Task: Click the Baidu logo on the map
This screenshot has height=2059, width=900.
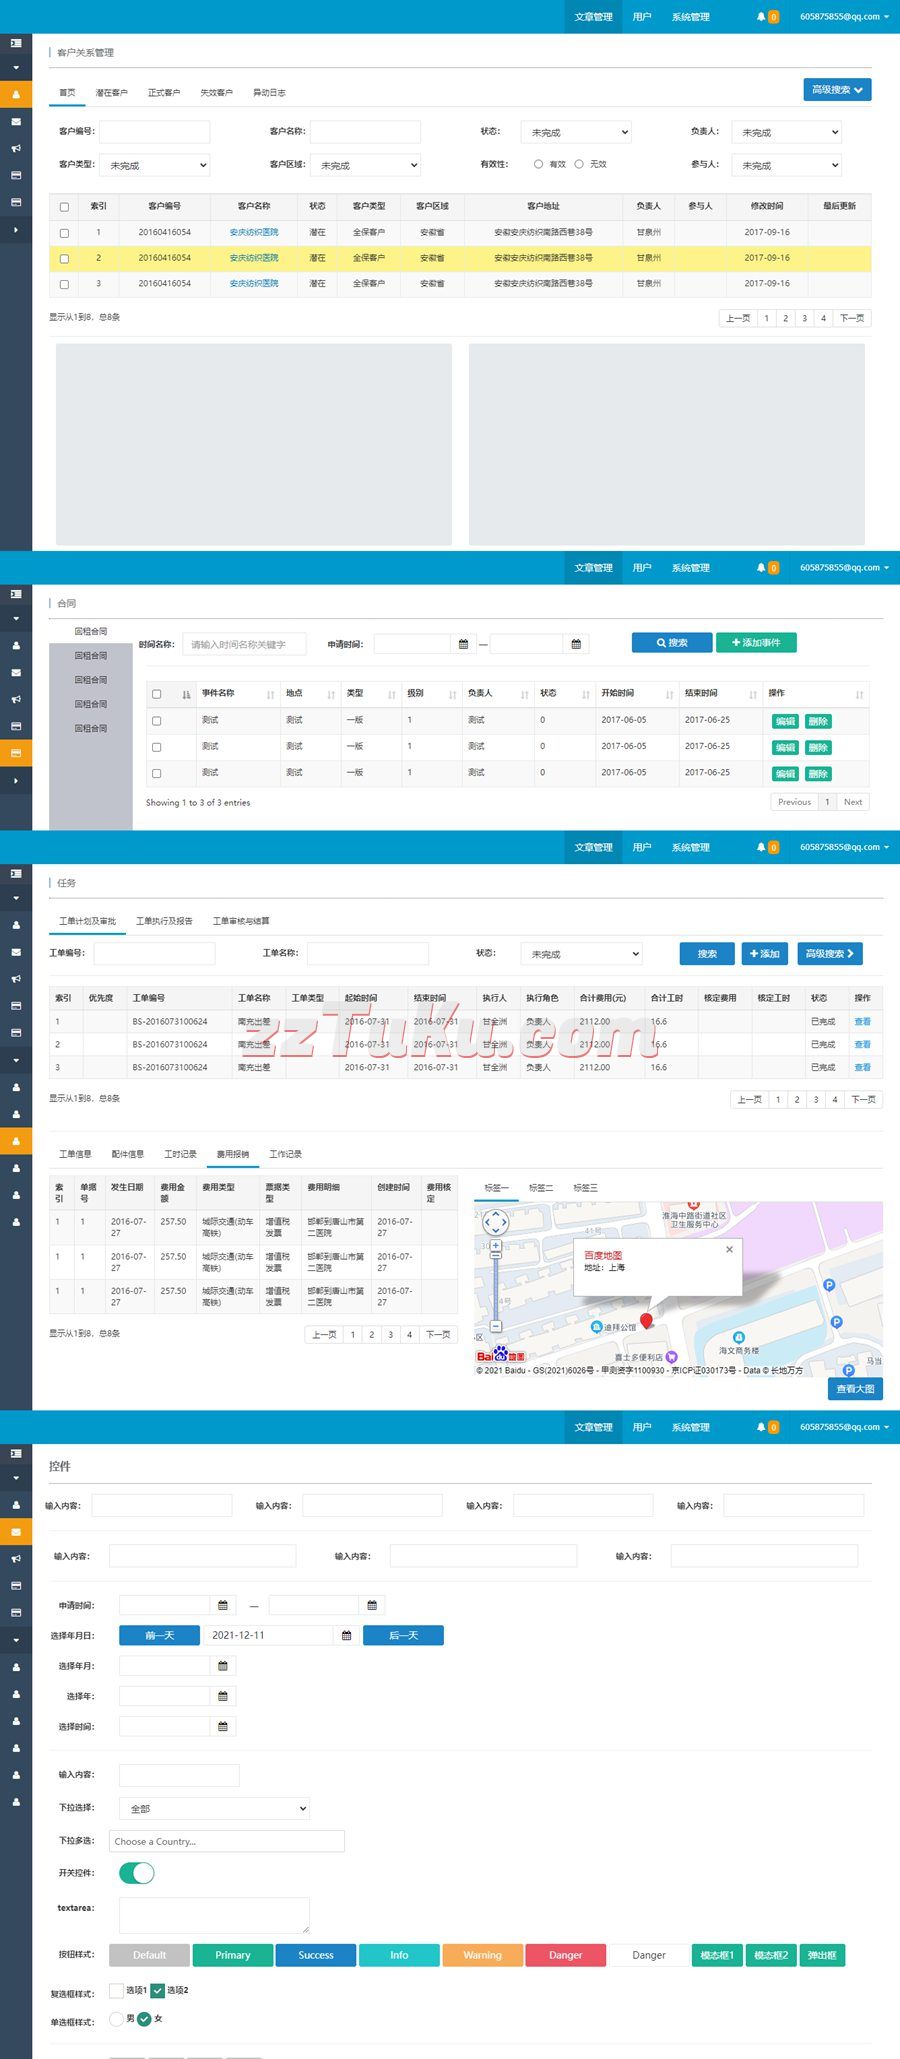Action: [x=500, y=1355]
